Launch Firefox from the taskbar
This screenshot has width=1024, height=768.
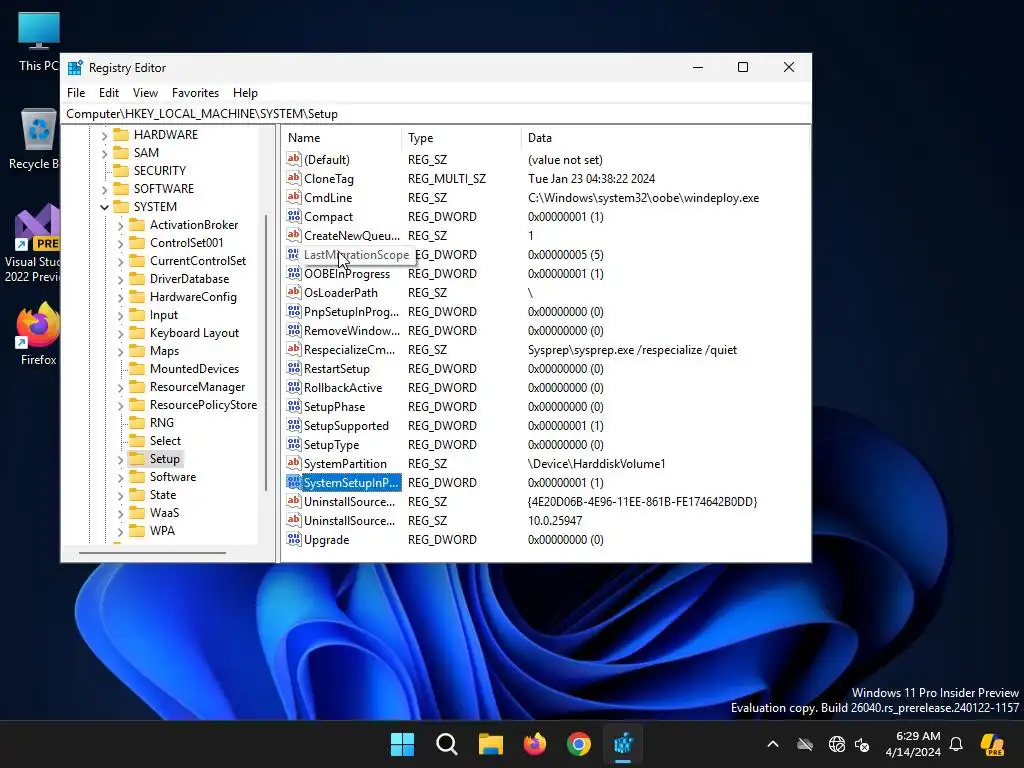[x=535, y=744]
